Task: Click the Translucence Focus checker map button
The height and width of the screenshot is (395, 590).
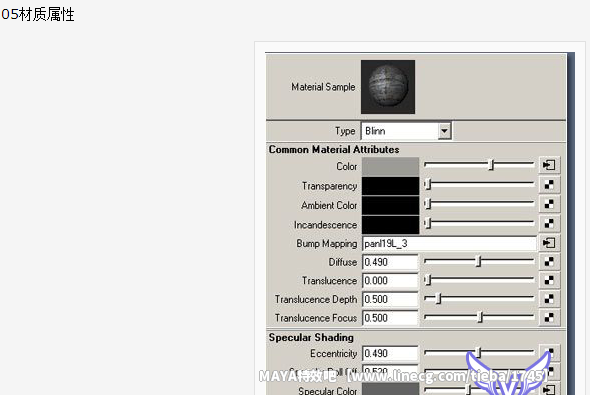Action: click(x=549, y=318)
